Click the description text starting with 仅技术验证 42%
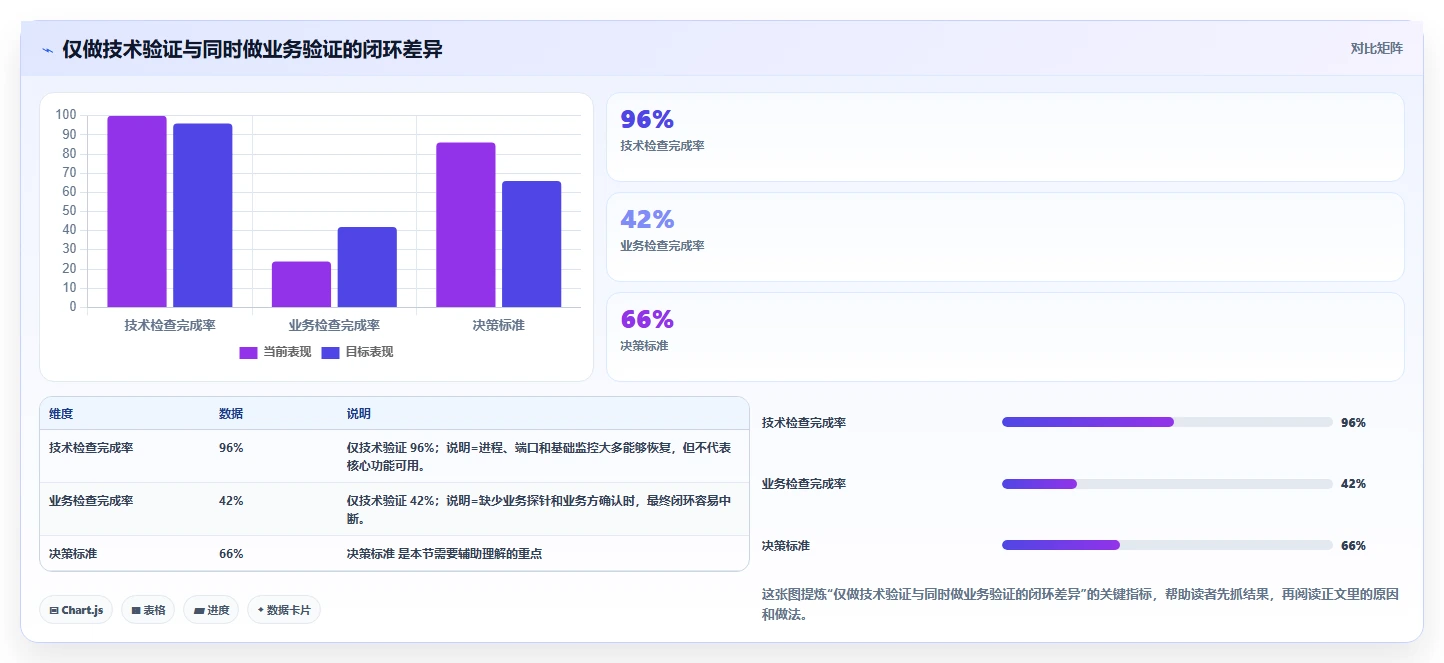Screen dimensions: 1444x663 pyautogui.click(x=539, y=509)
